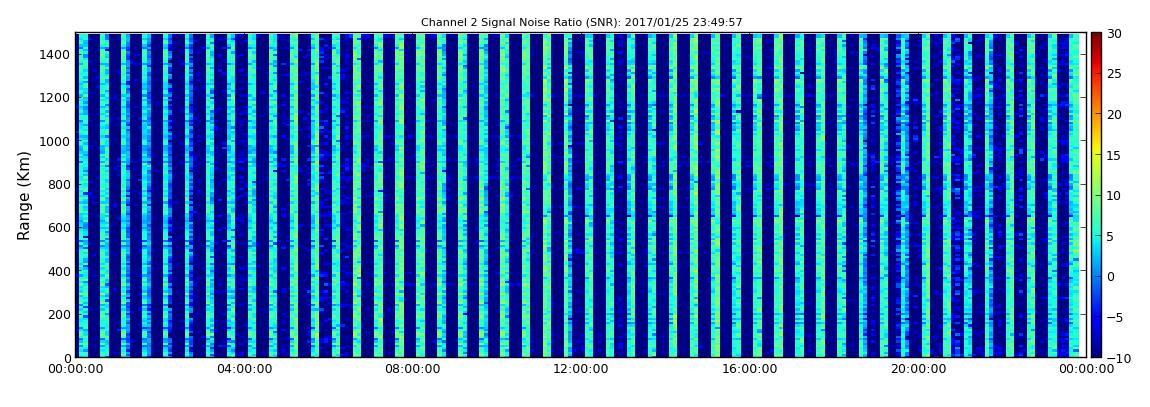The image size is (1150, 407).
Task: Click the 1000 range tick label
Action: (56, 141)
